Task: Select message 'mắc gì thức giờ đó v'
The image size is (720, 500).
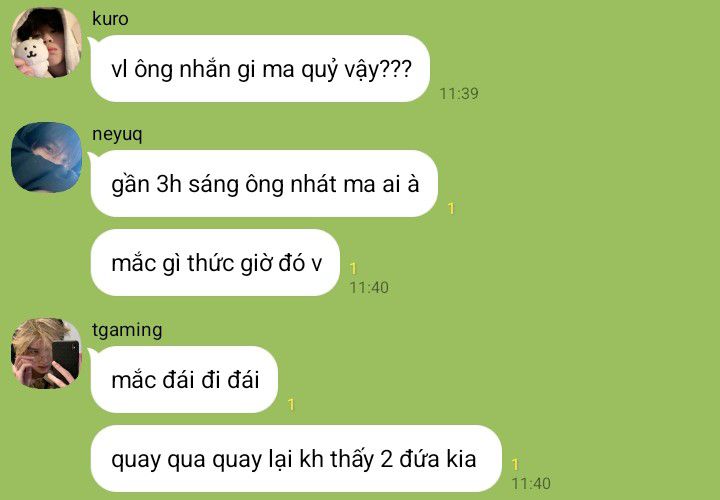Action: (215, 263)
